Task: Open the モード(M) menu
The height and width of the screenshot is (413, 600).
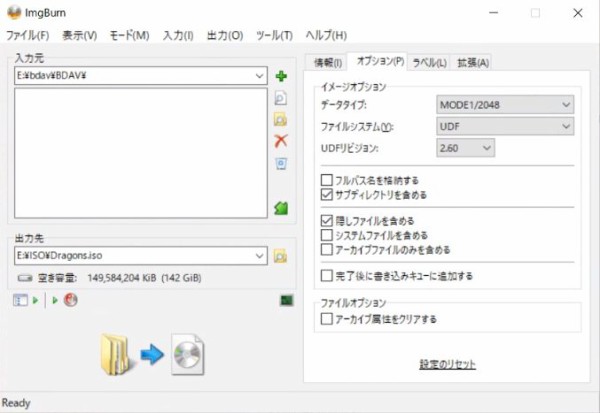Action: (129, 36)
